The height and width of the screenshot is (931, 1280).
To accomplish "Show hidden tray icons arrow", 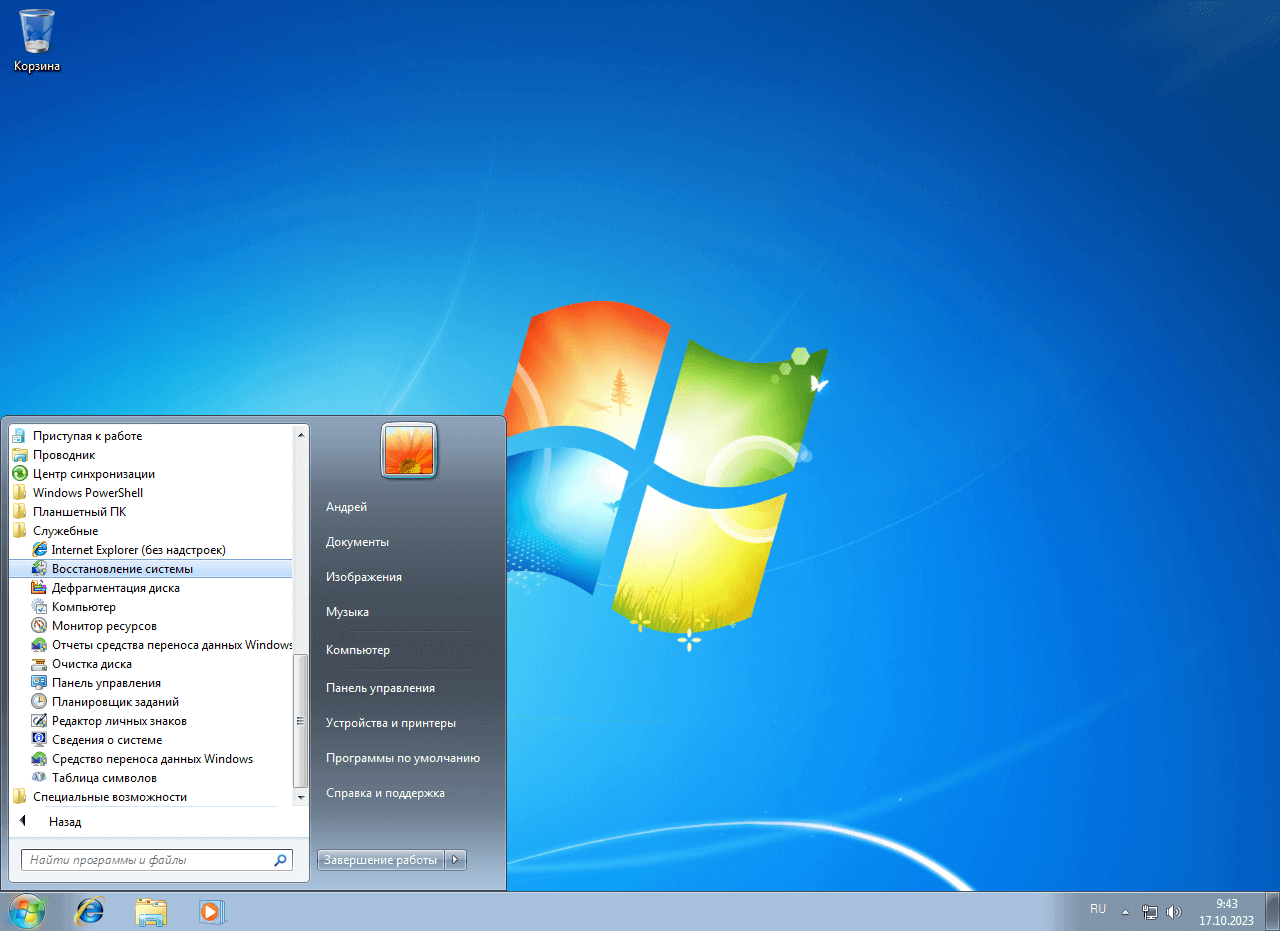I will [x=1125, y=912].
